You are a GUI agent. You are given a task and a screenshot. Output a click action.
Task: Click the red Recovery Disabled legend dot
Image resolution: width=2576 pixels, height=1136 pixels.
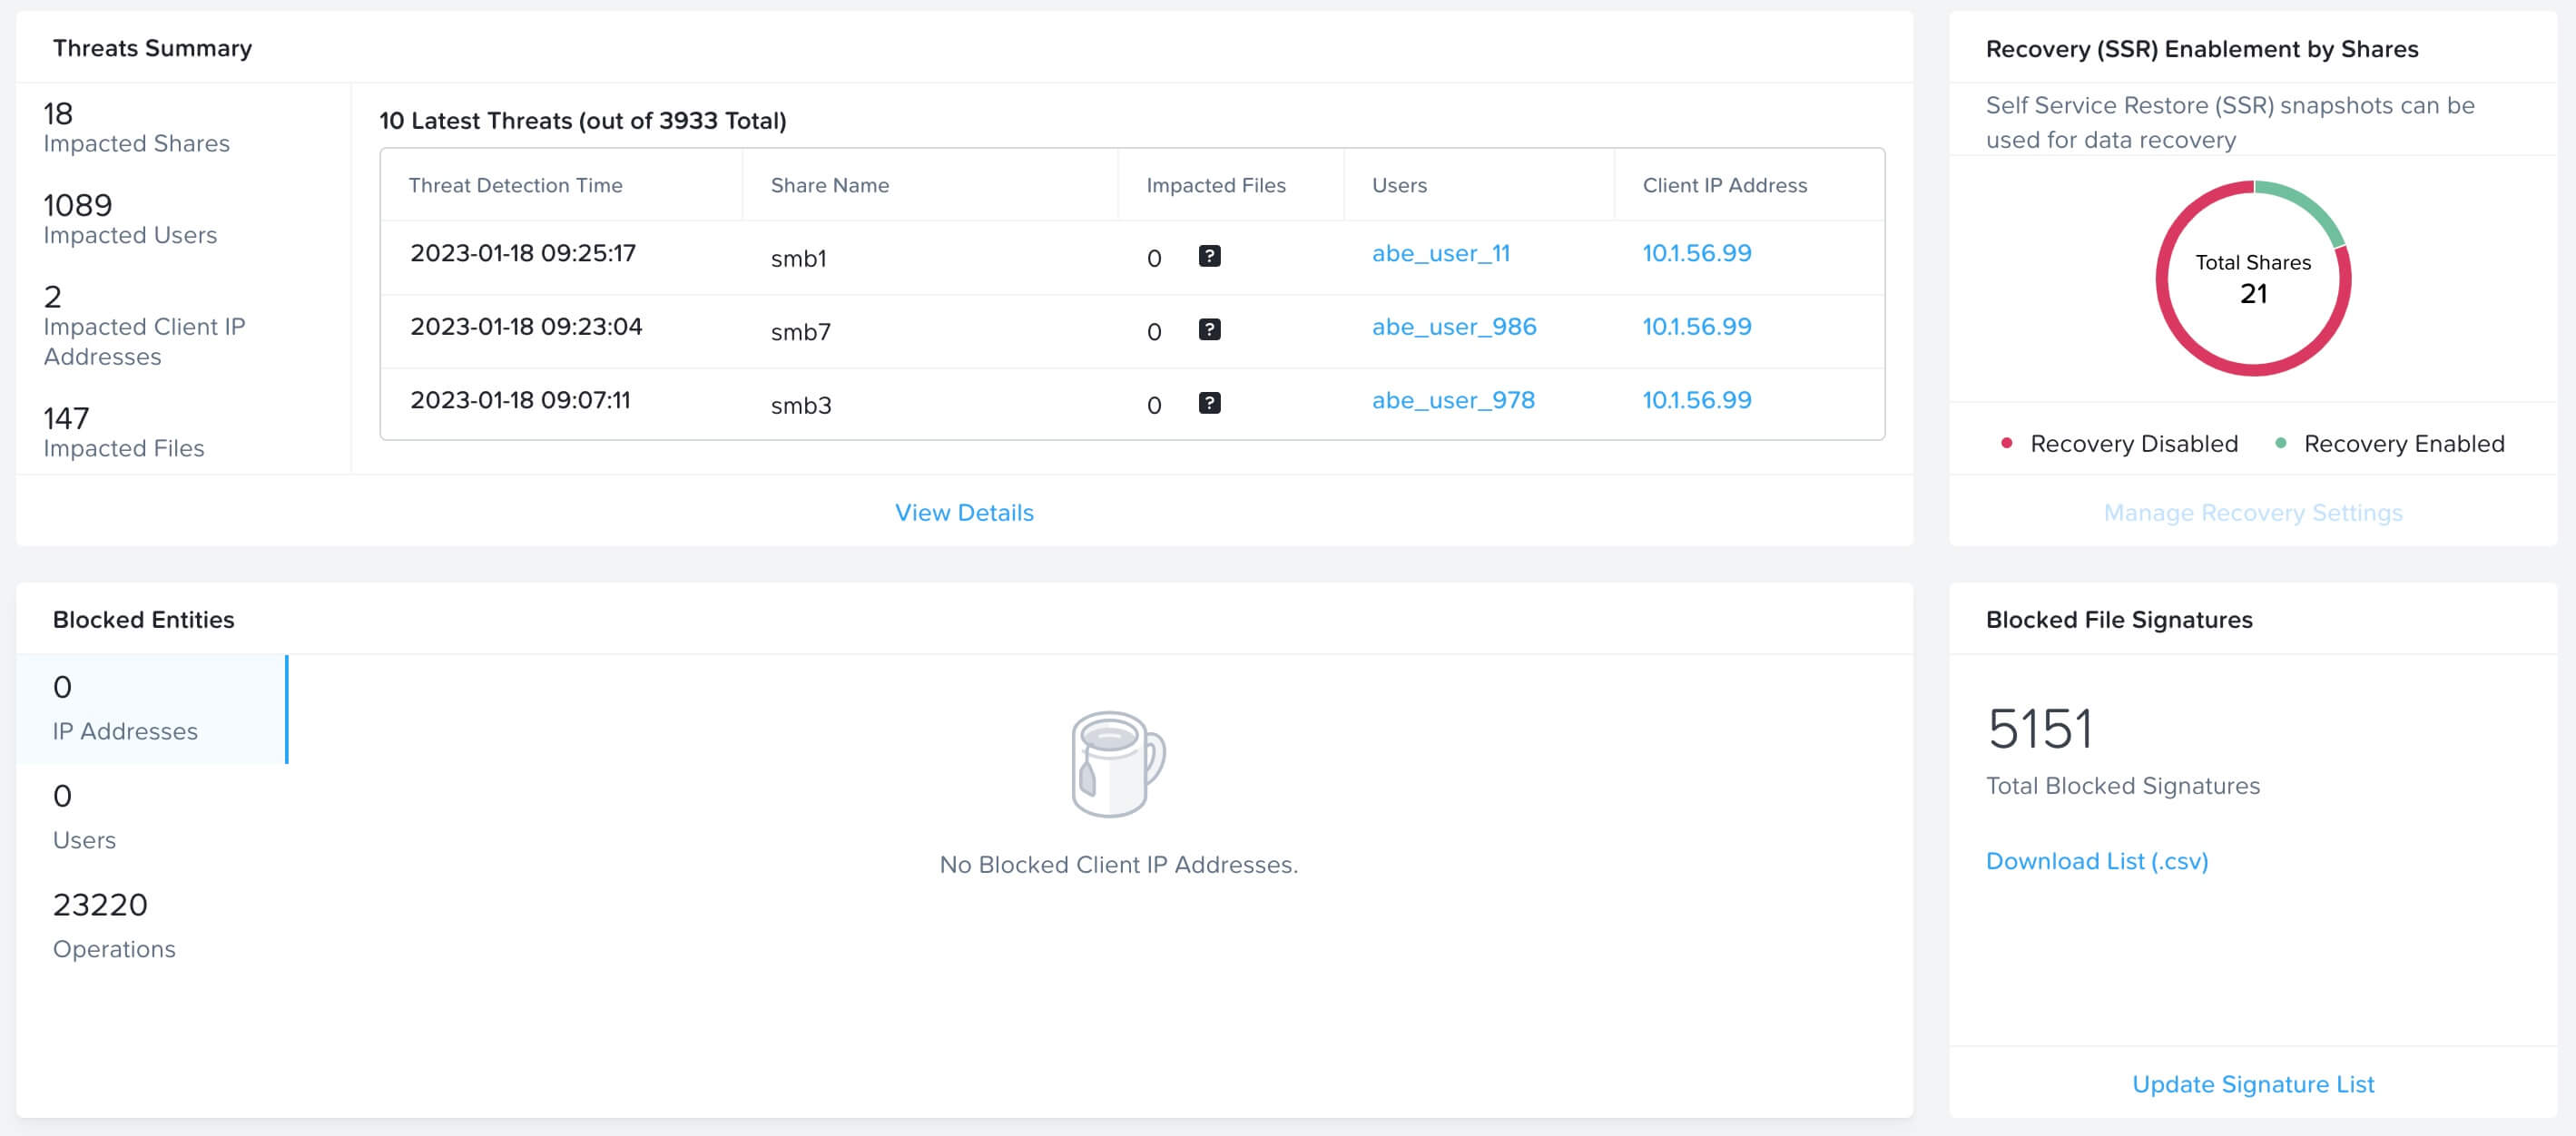click(2006, 443)
